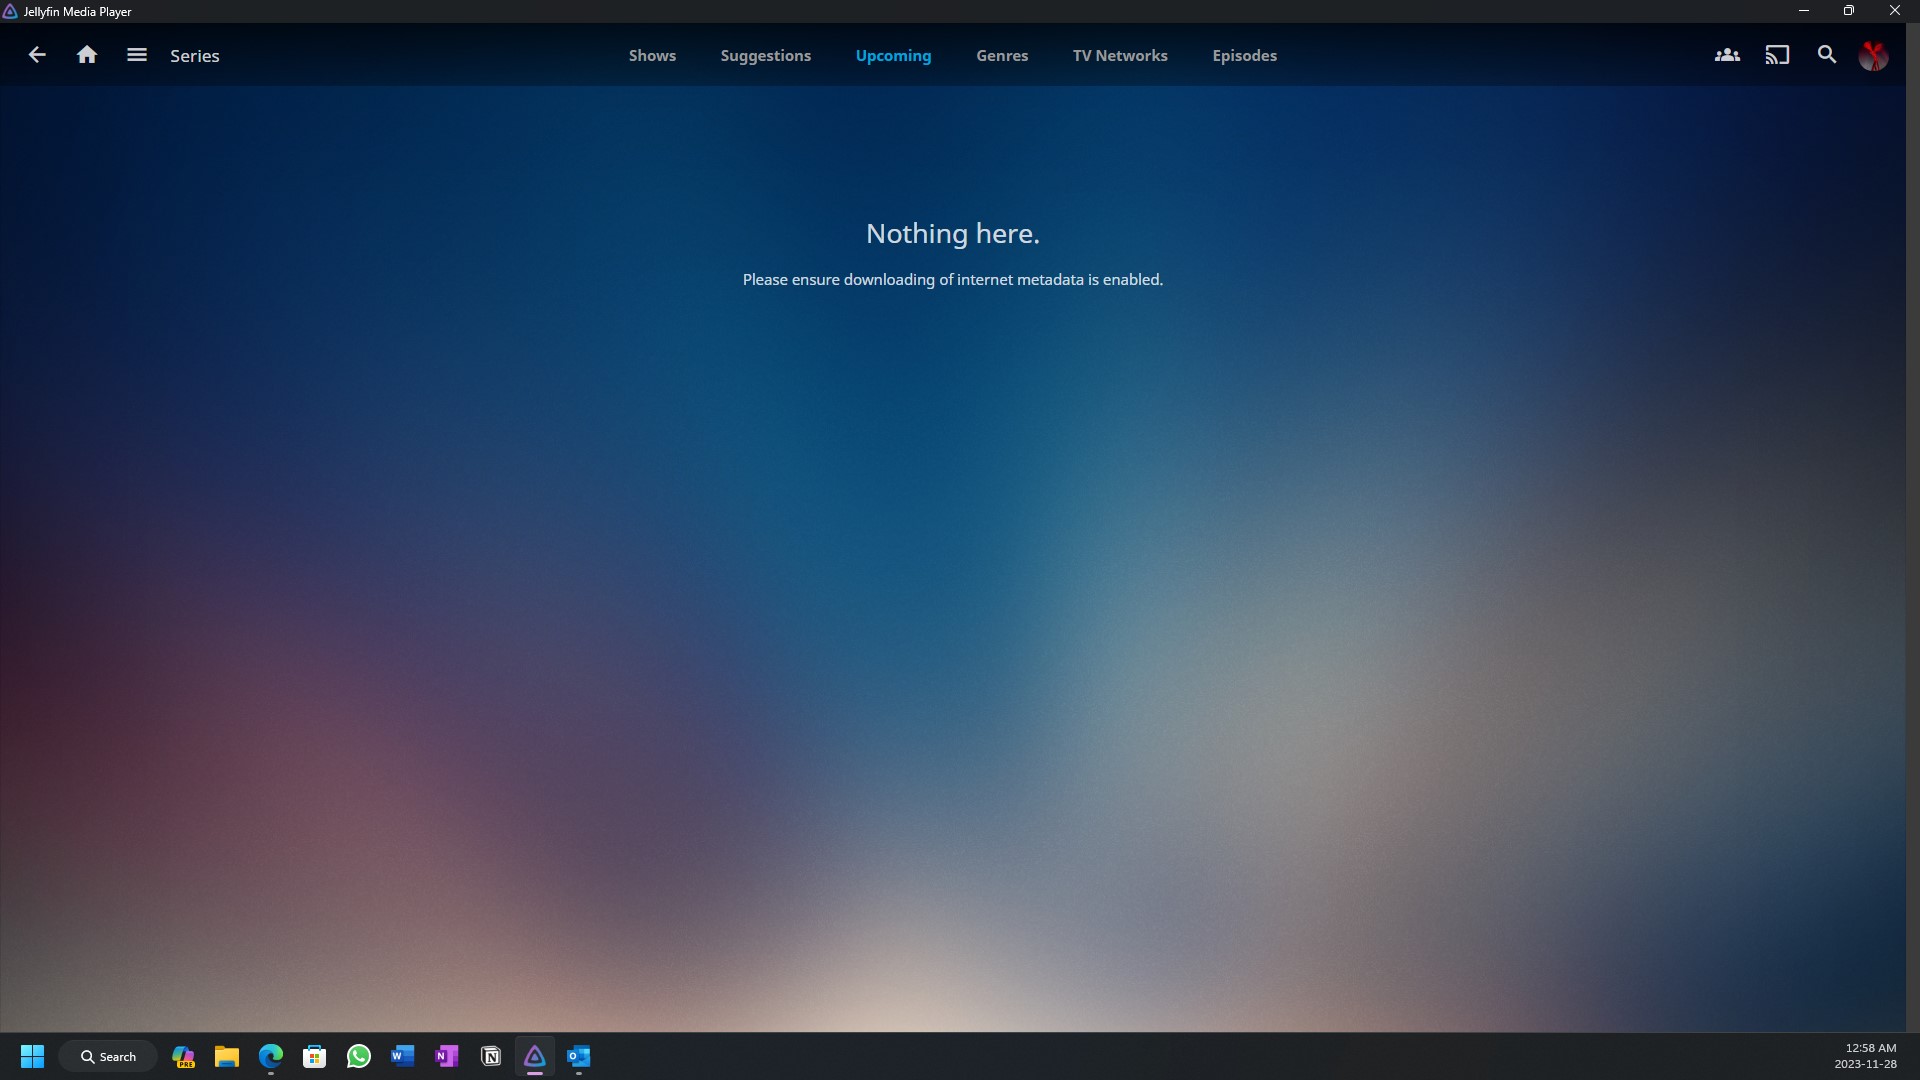Open the SyncPlay group icon
This screenshot has width=1920, height=1080.
coord(1727,55)
